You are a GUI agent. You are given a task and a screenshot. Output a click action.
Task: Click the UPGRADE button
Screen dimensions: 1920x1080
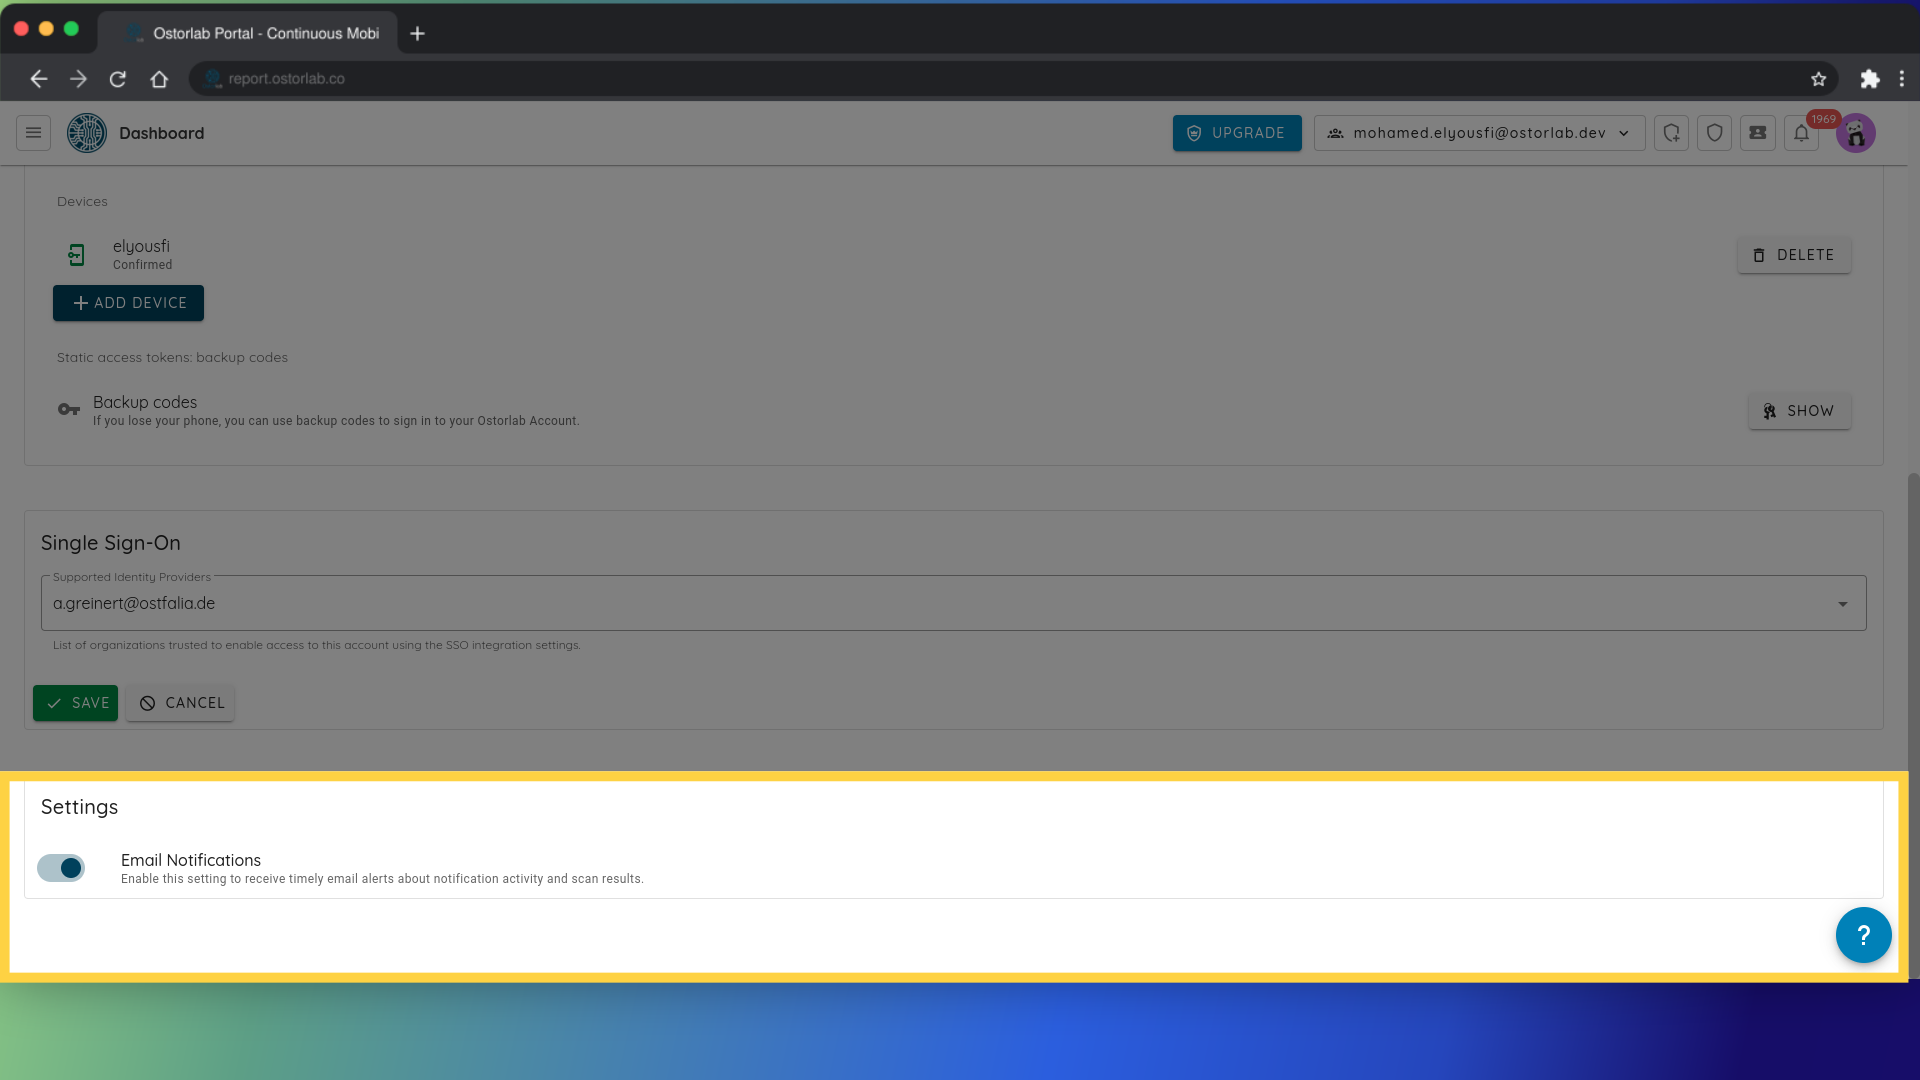[x=1236, y=133]
